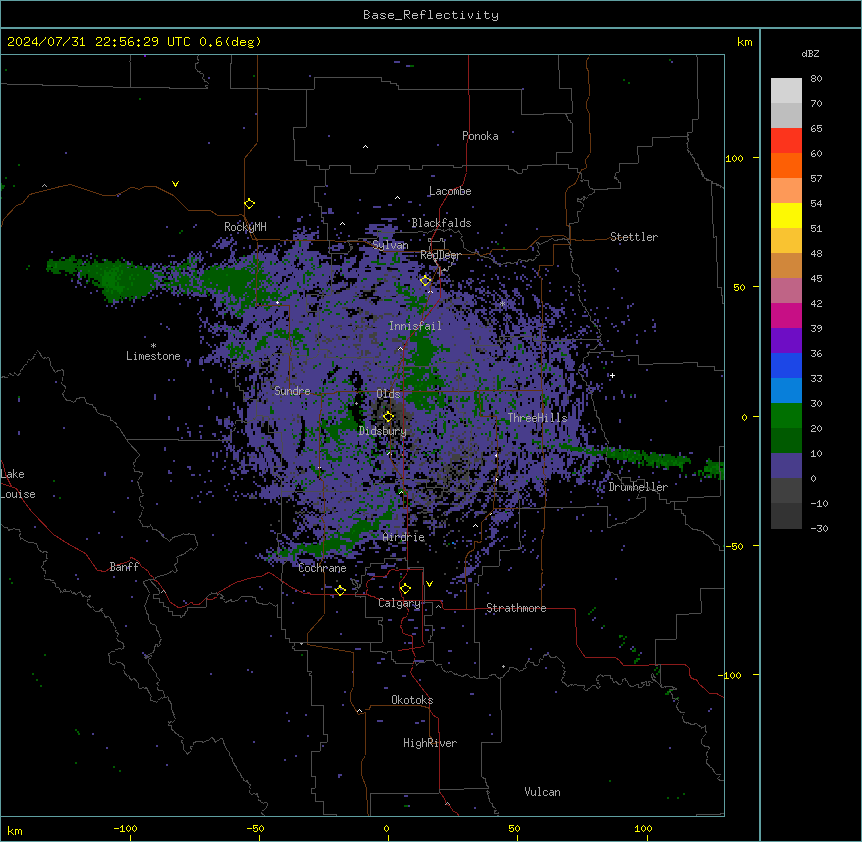Image resolution: width=862 pixels, height=842 pixels.
Task: Click the -30 value in dBZ legend
Action: [819, 529]
